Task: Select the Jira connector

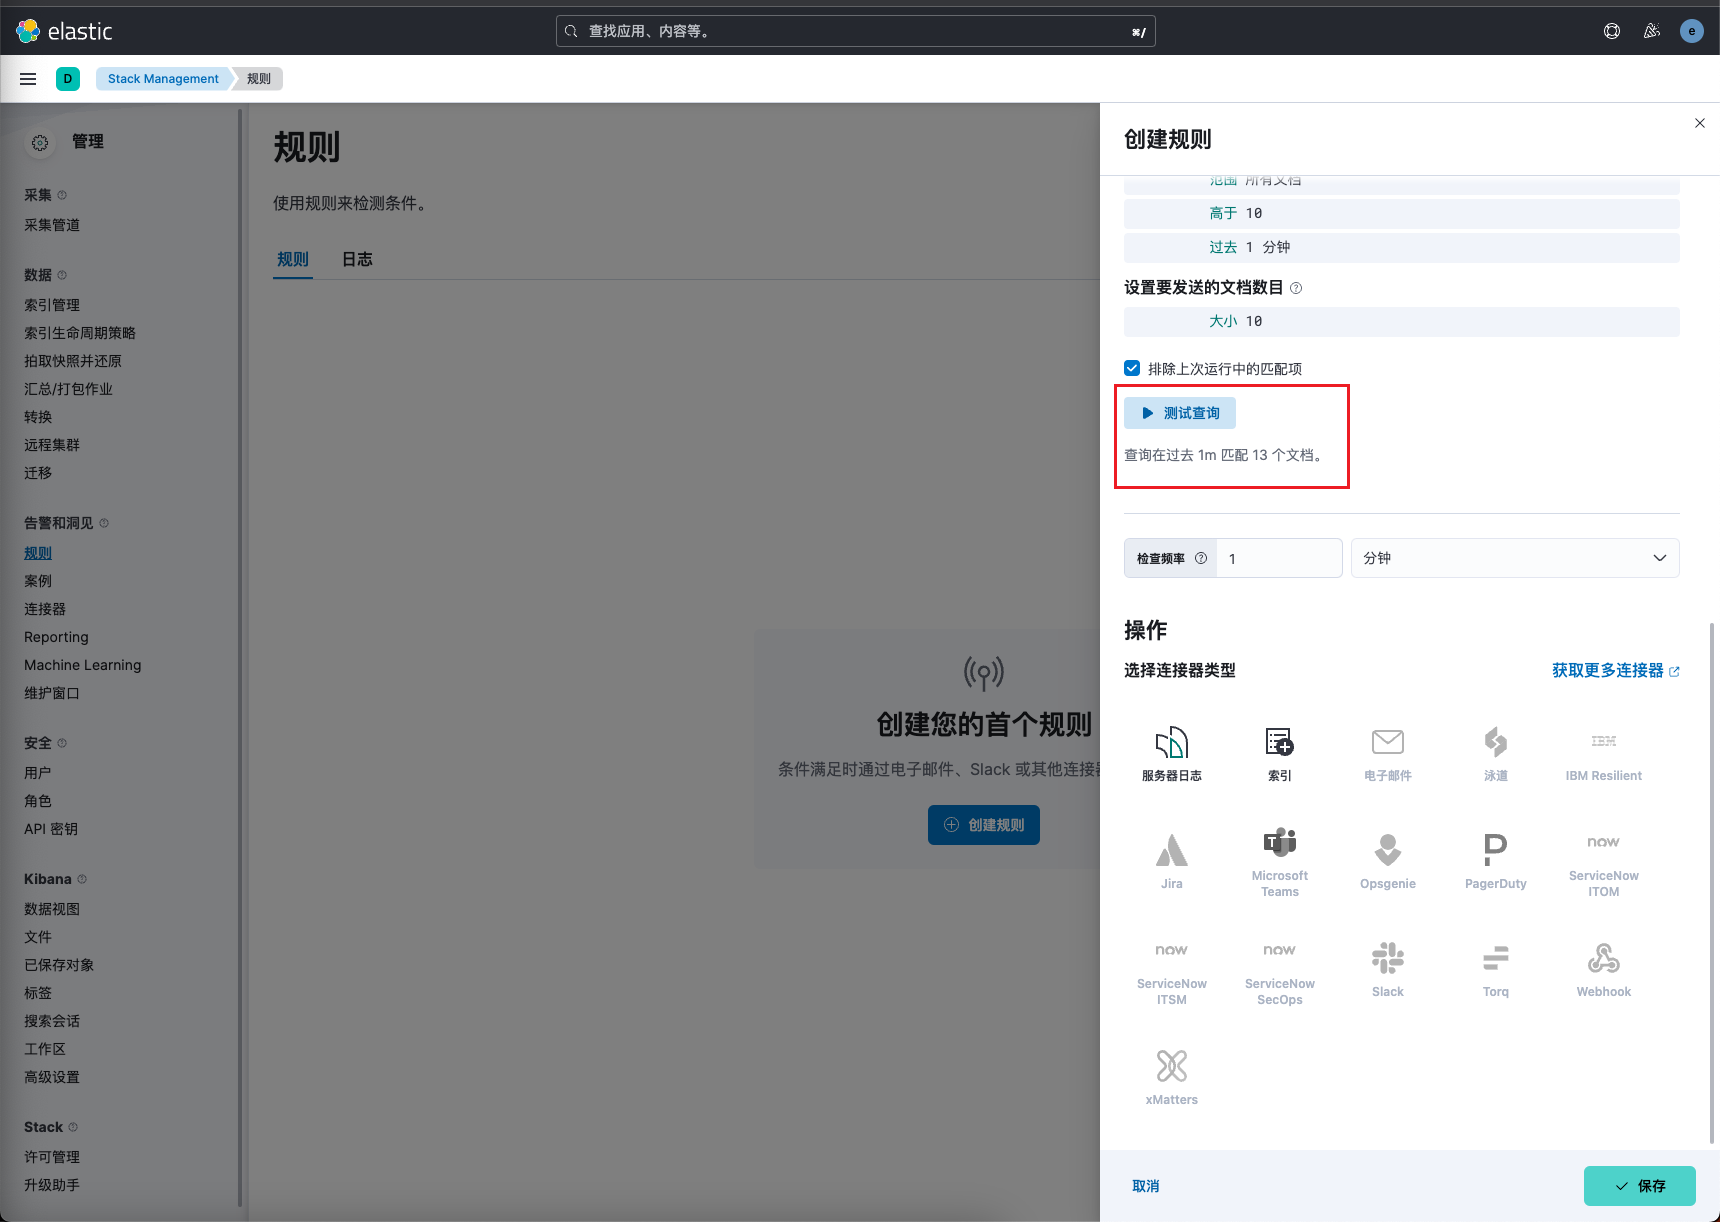Action: click(x=1171, y=861)
